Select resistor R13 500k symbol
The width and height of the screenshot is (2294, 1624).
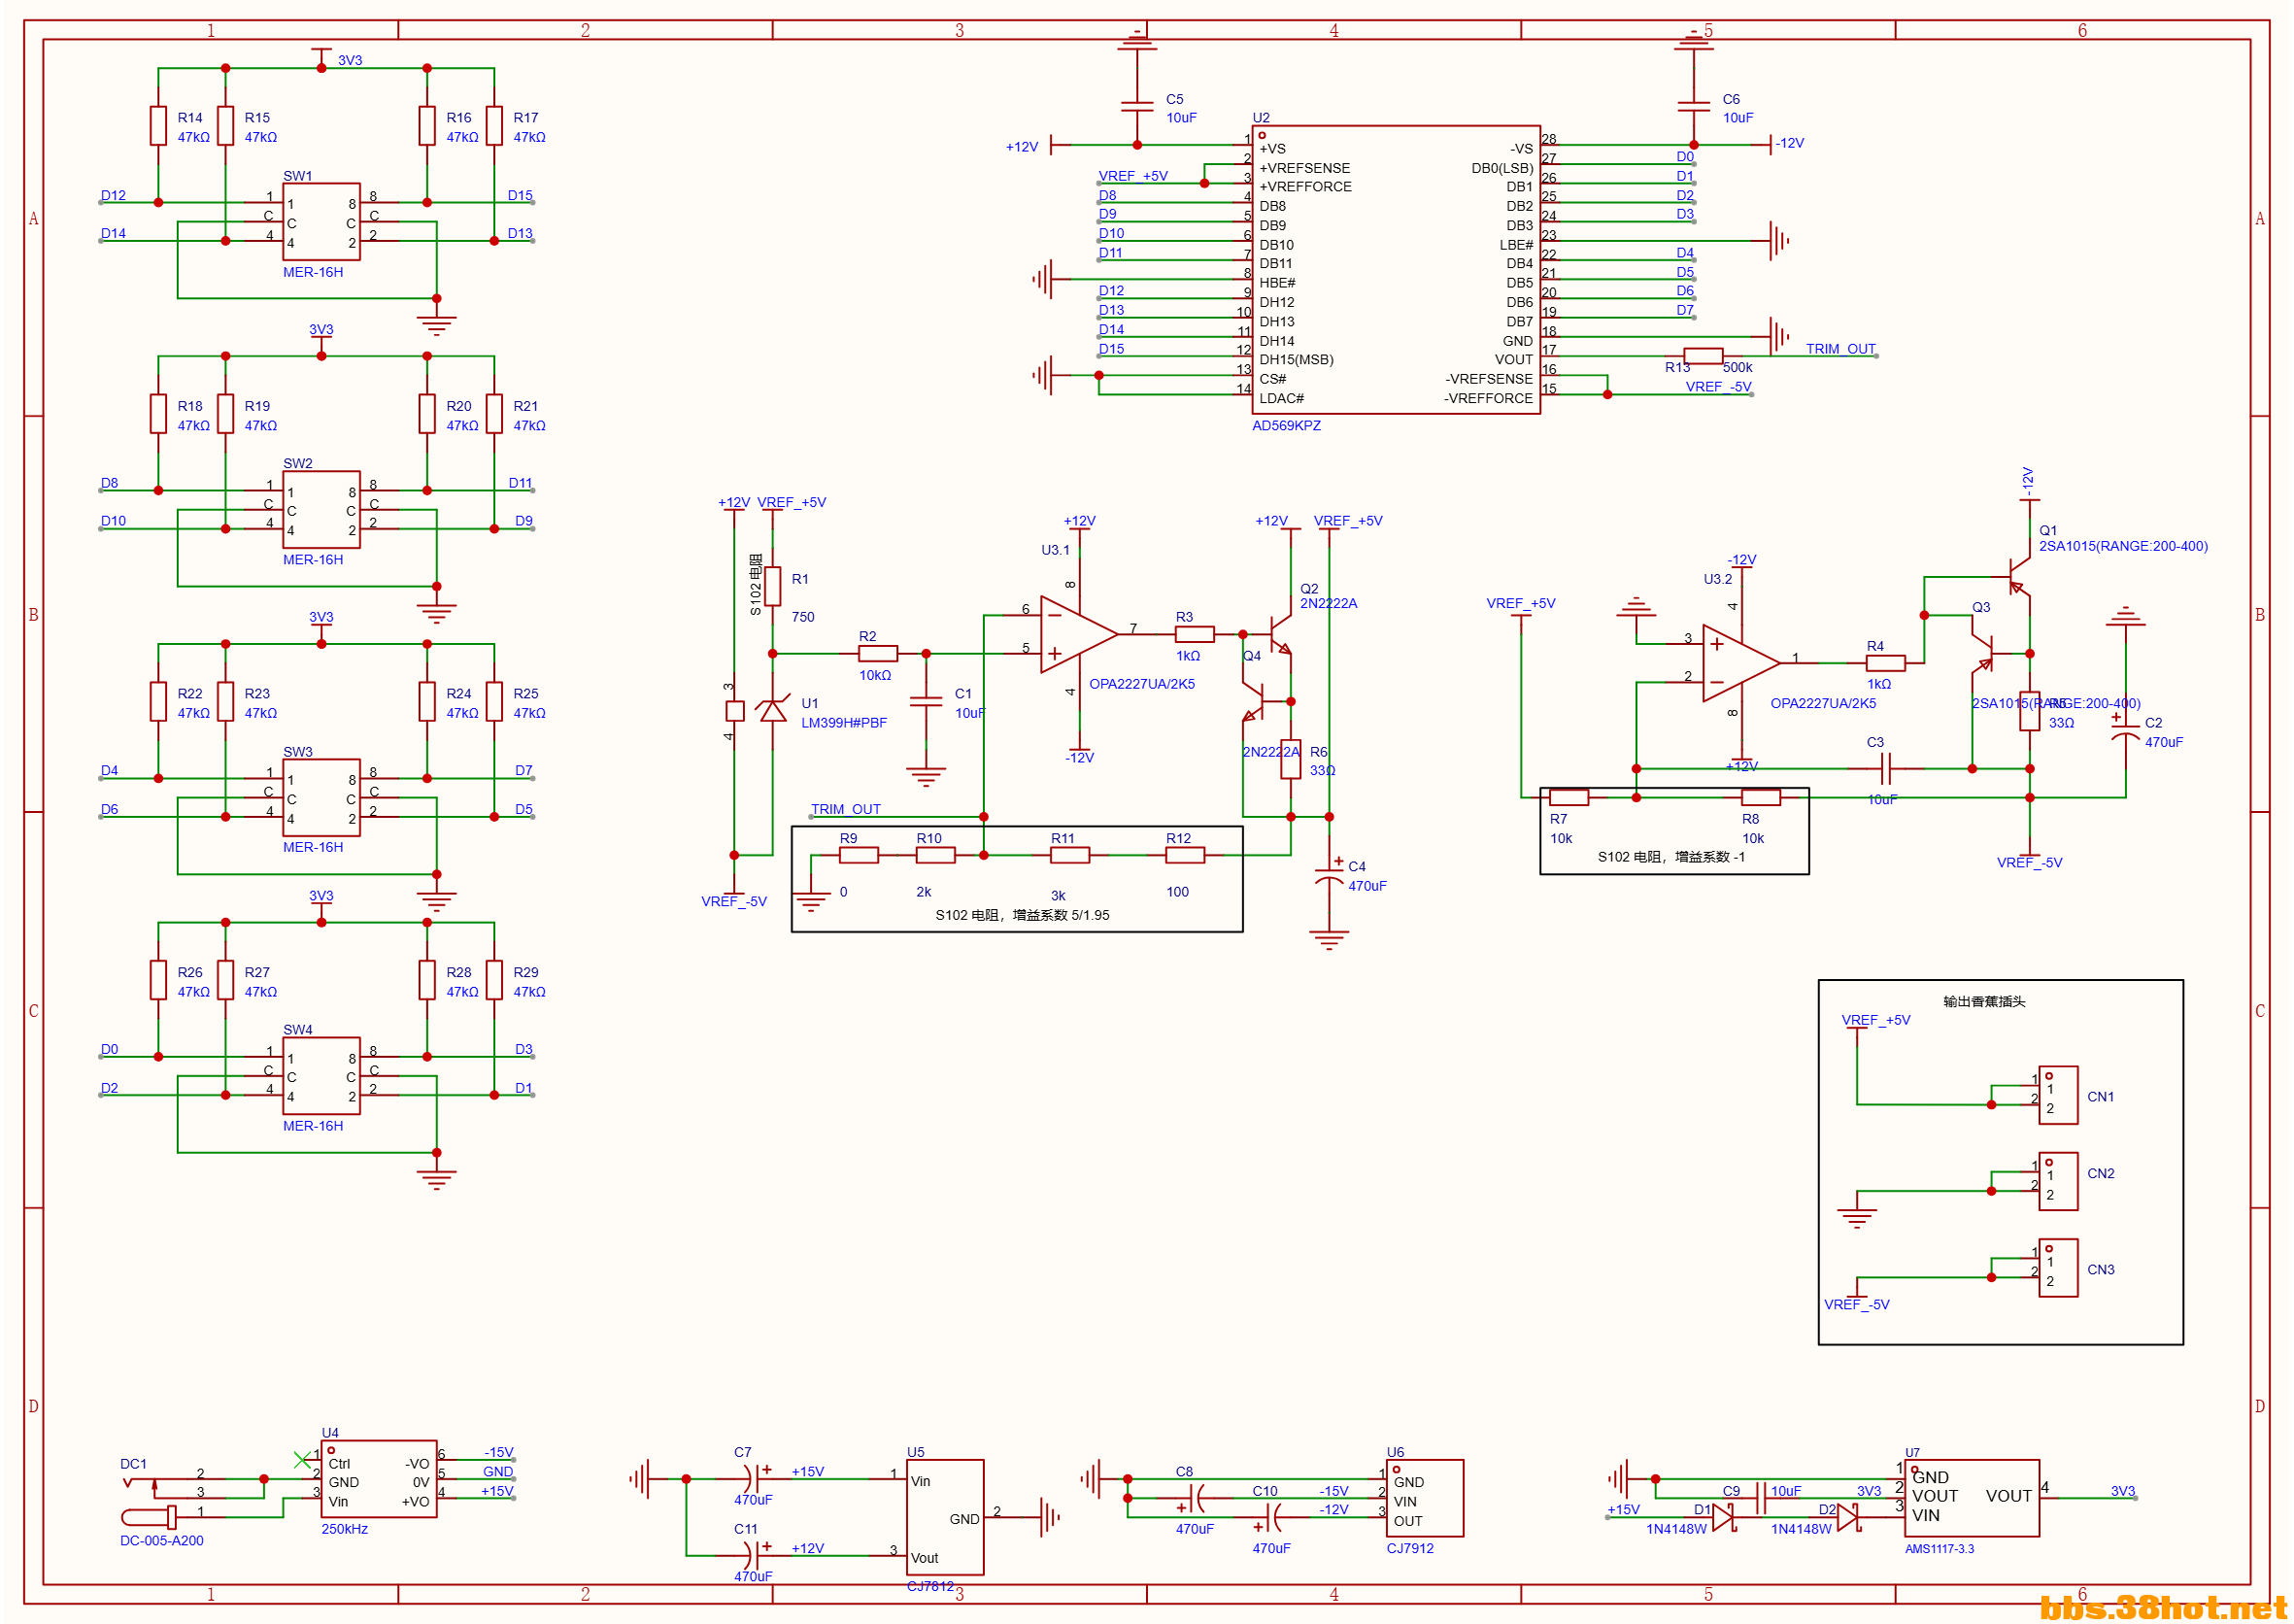pos(1702,356)
